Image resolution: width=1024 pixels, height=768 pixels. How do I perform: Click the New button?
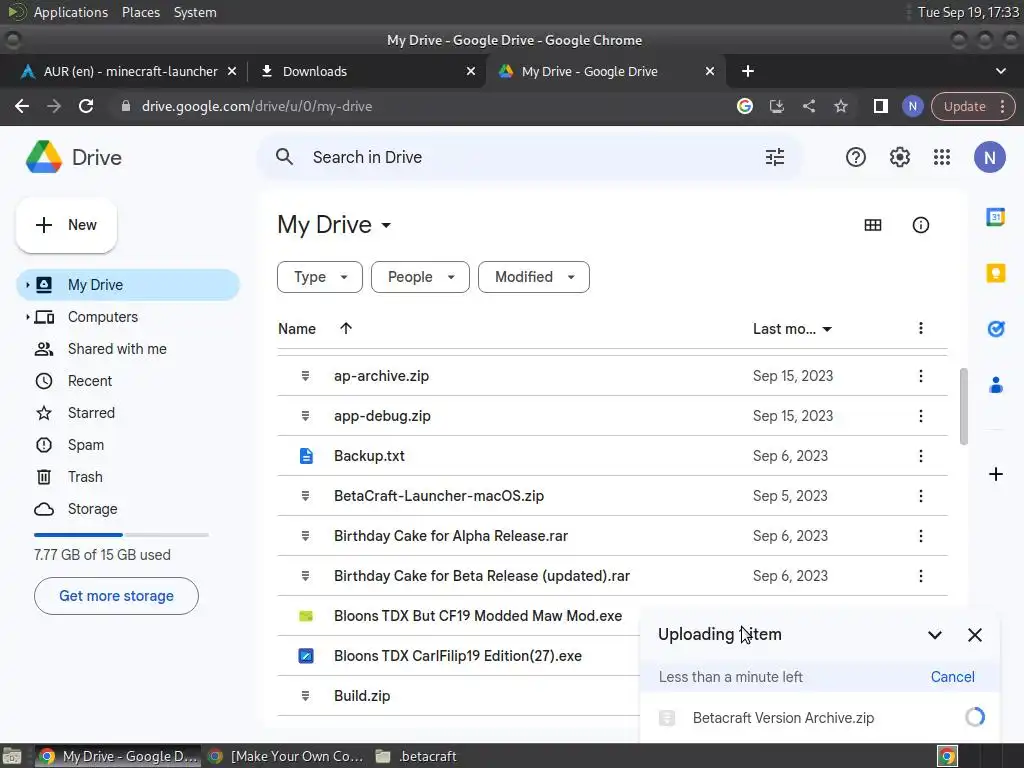tap(66, 225)
